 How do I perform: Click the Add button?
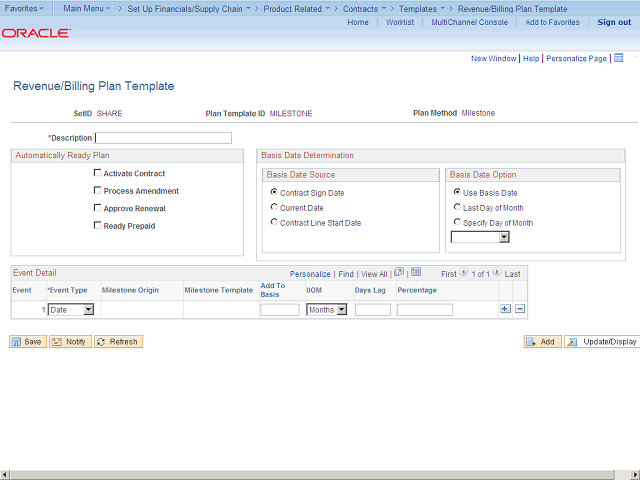click(x=542, y=342)
